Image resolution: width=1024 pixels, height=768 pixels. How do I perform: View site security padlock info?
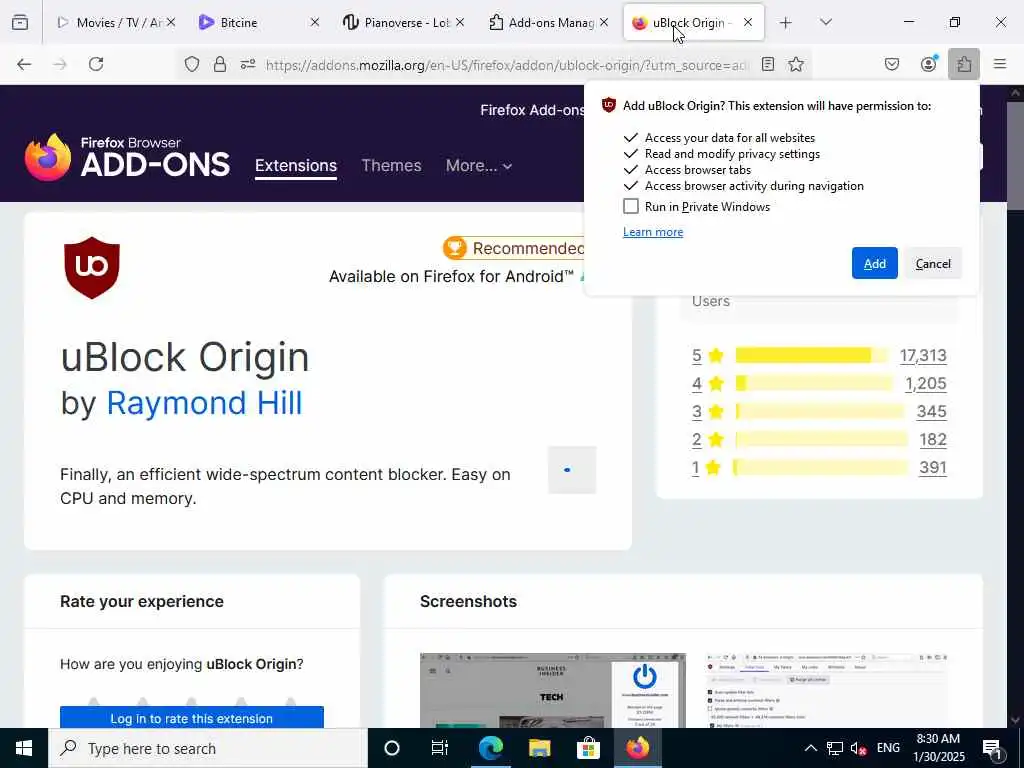[x=220, y=64]
